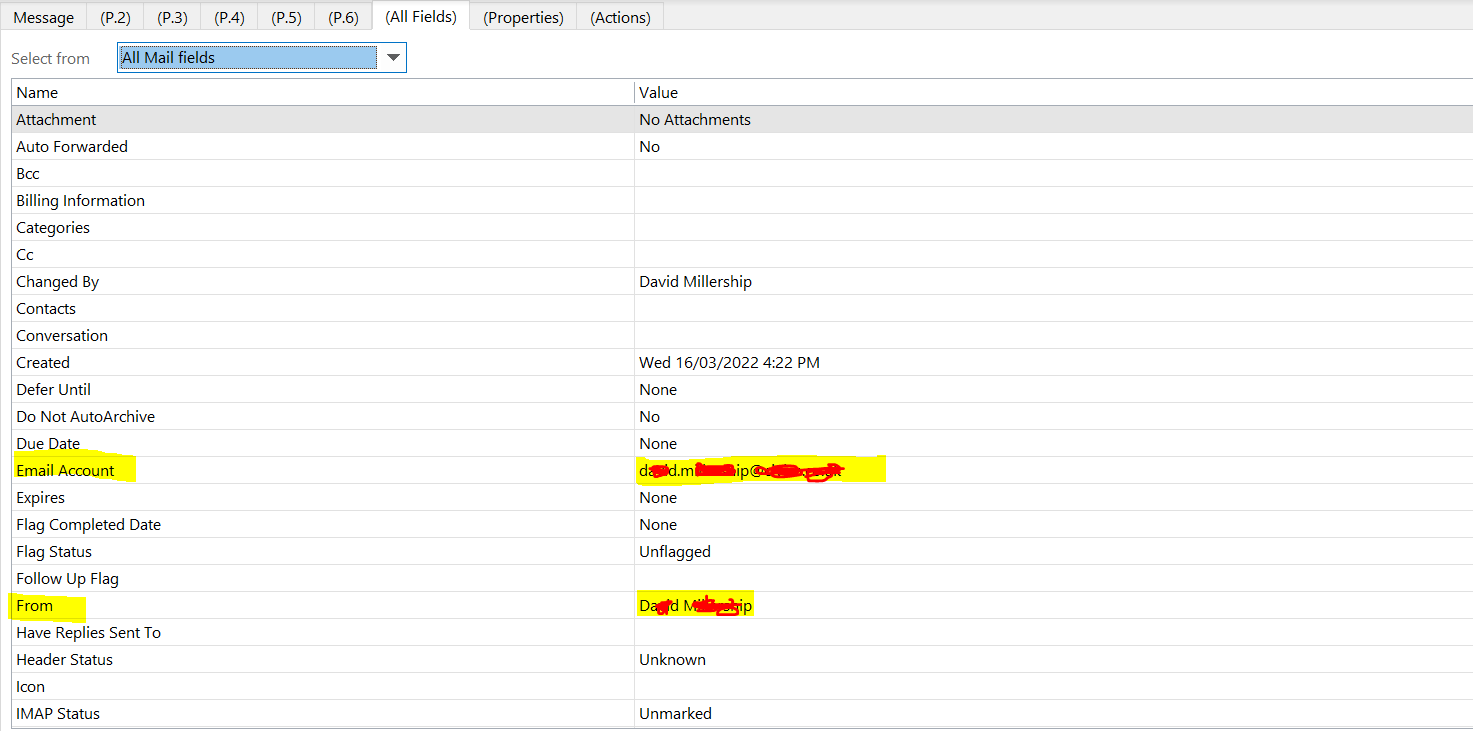
Task: Select the Follow Up Flag field
Action: pyautogui.click(x=67, y=578)
